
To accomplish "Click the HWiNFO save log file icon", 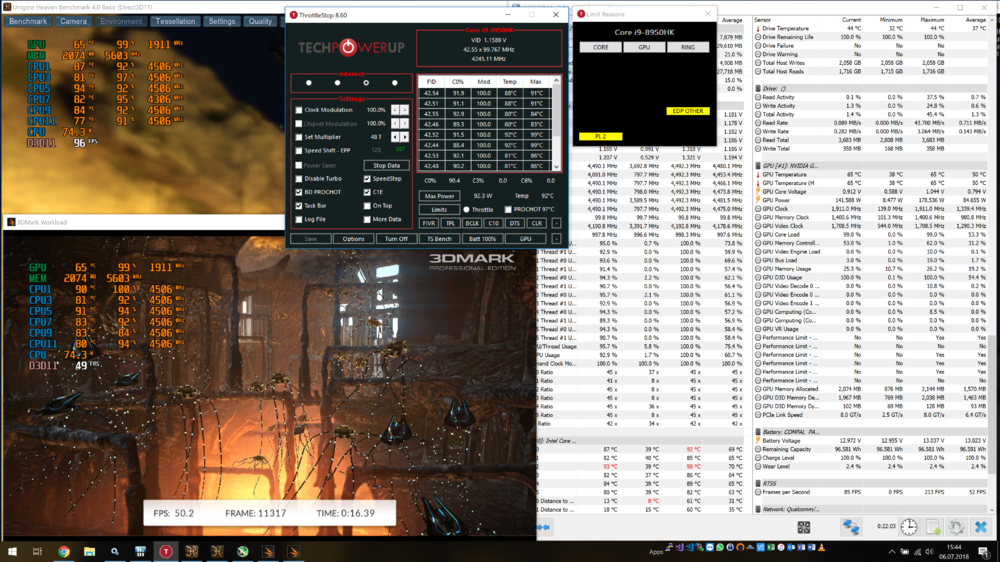I will (x=933, y=527).
